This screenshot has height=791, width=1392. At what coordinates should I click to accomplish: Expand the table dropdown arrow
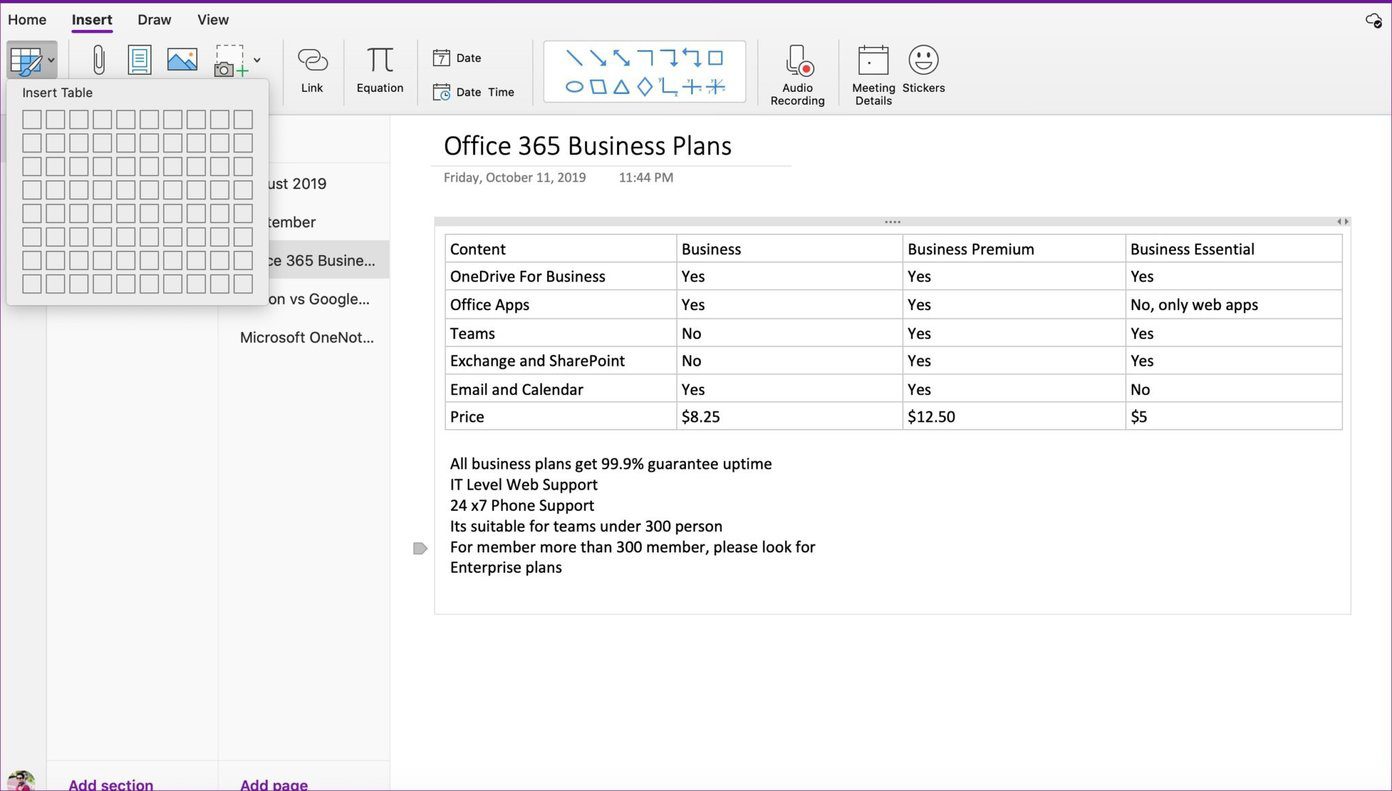51,61
